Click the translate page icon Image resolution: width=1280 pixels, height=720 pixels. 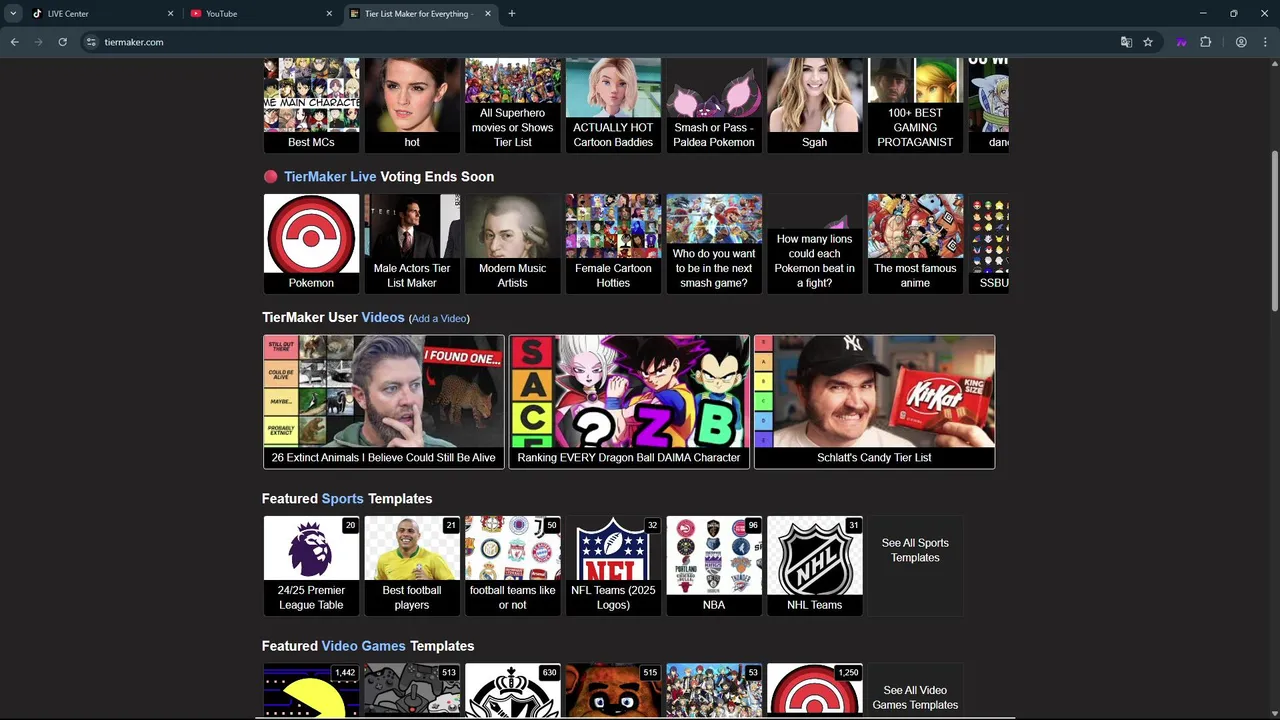(x=1126, y=42)
